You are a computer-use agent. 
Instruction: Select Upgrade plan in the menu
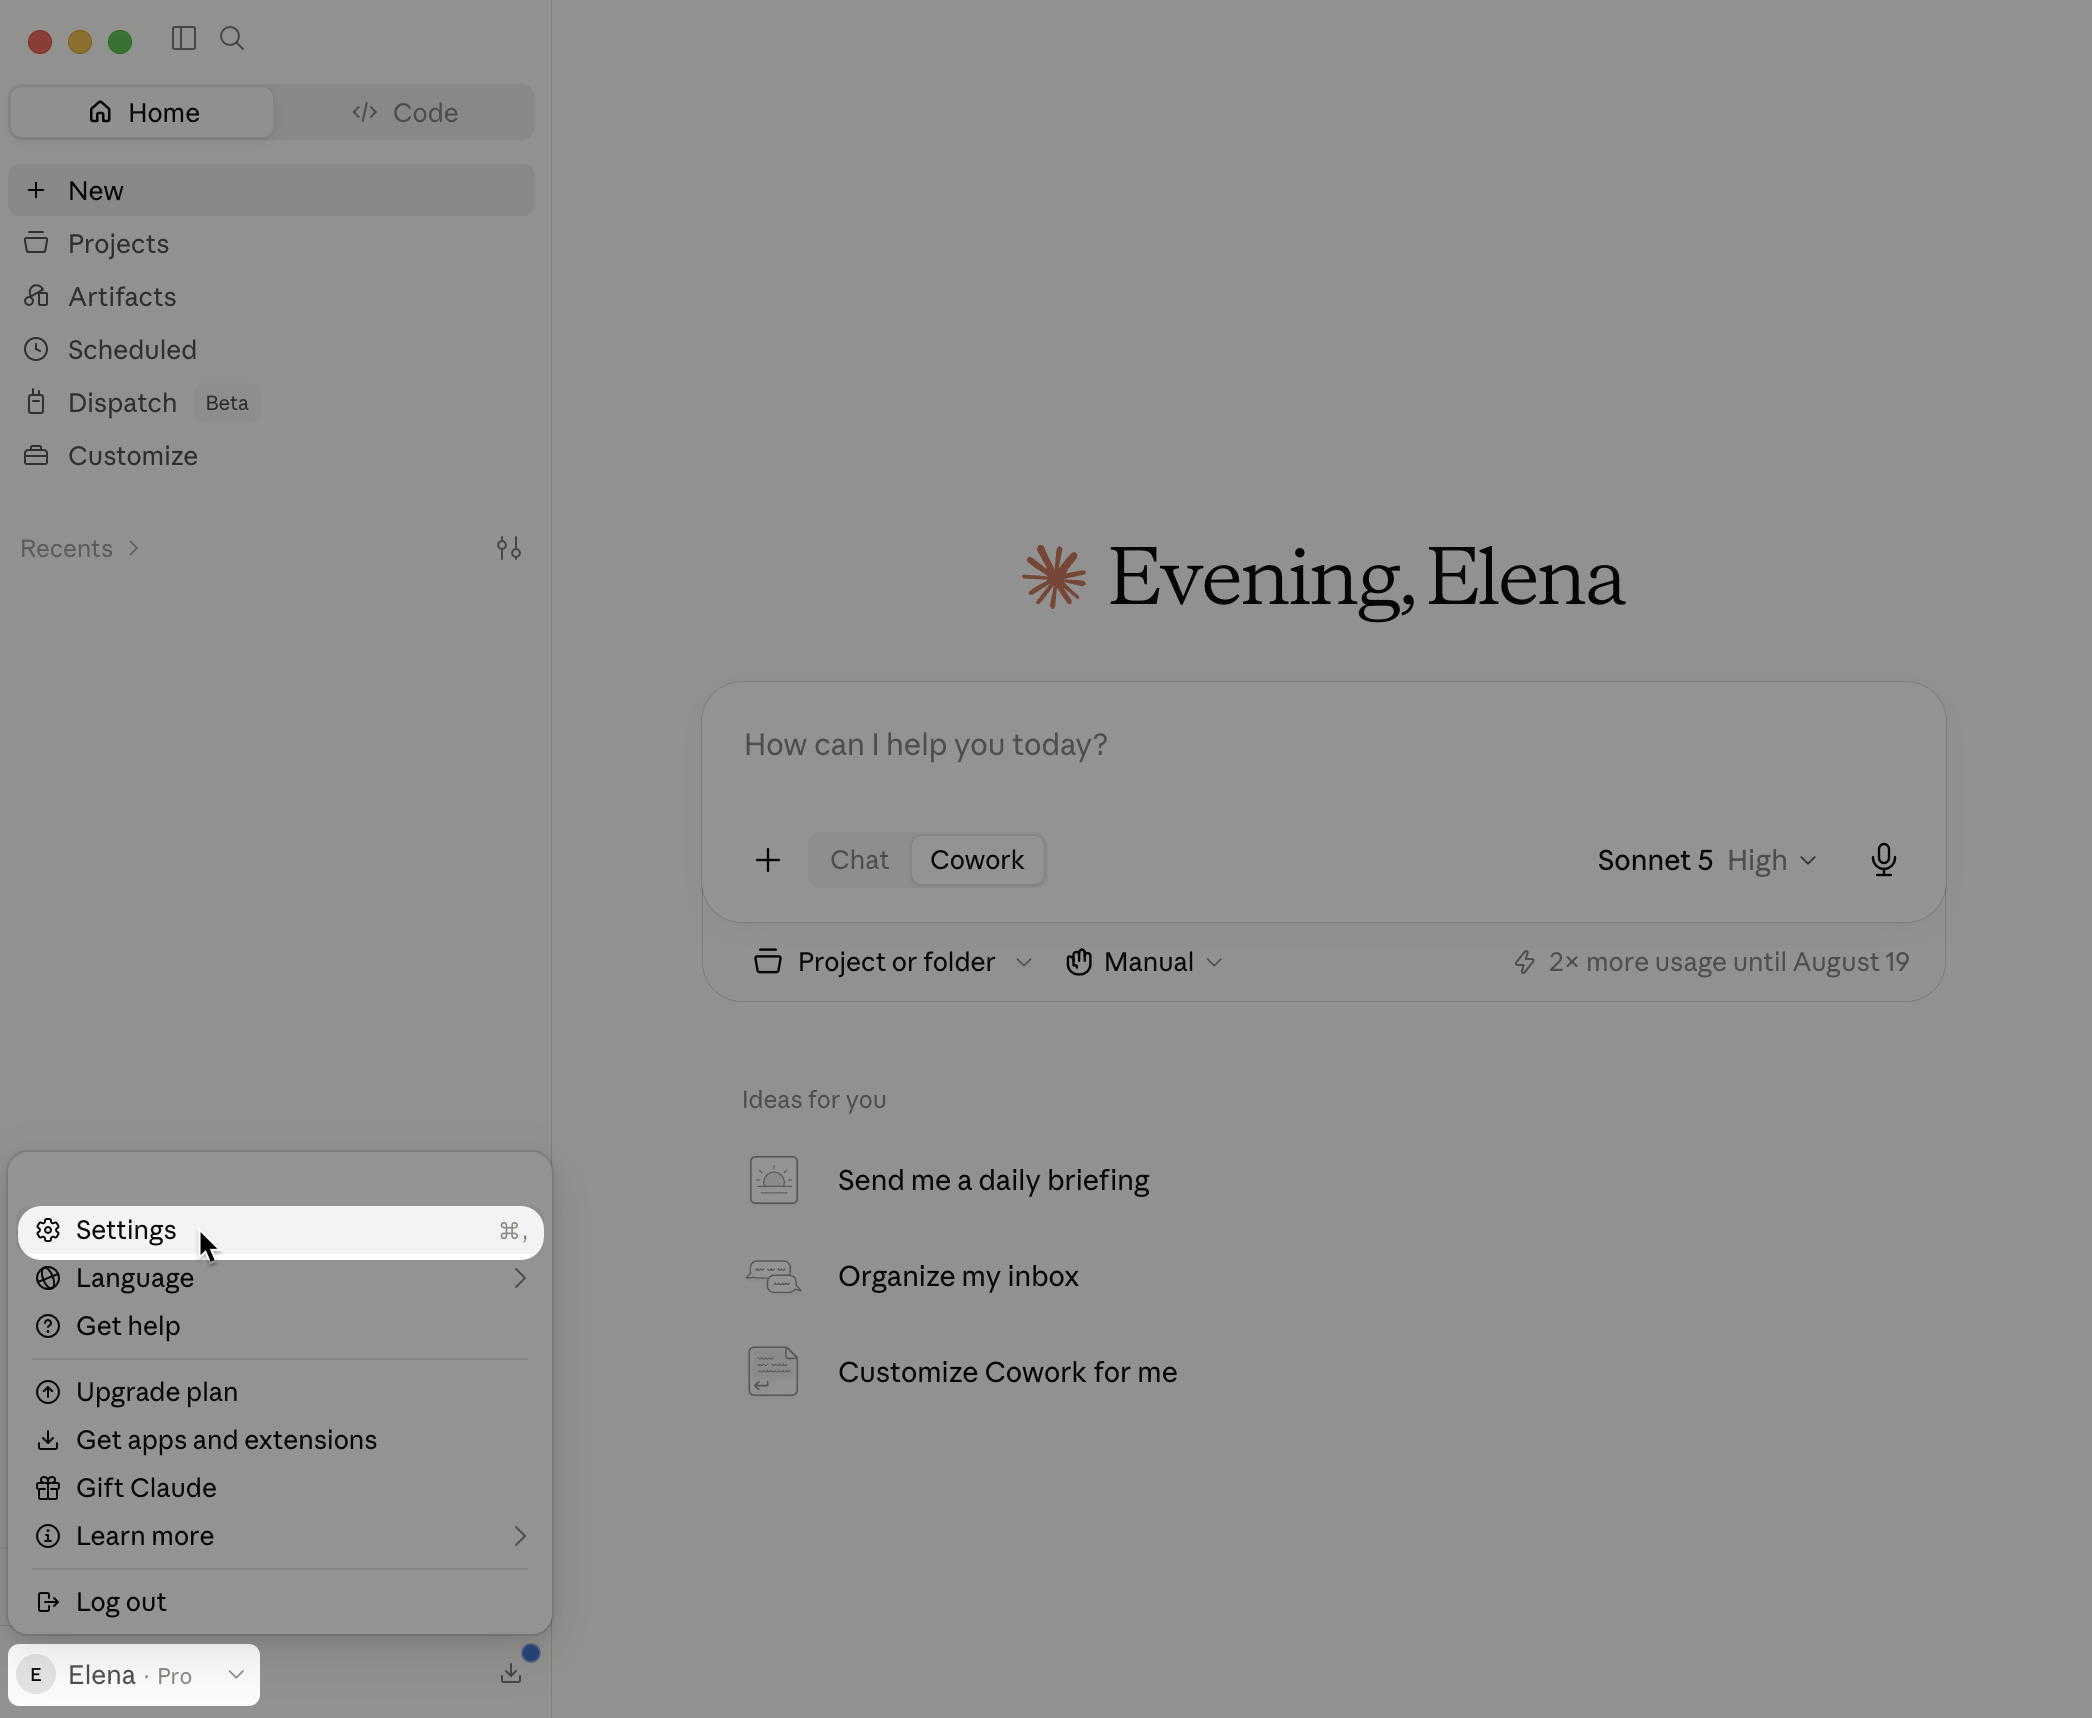click(x=281, y=1392)
